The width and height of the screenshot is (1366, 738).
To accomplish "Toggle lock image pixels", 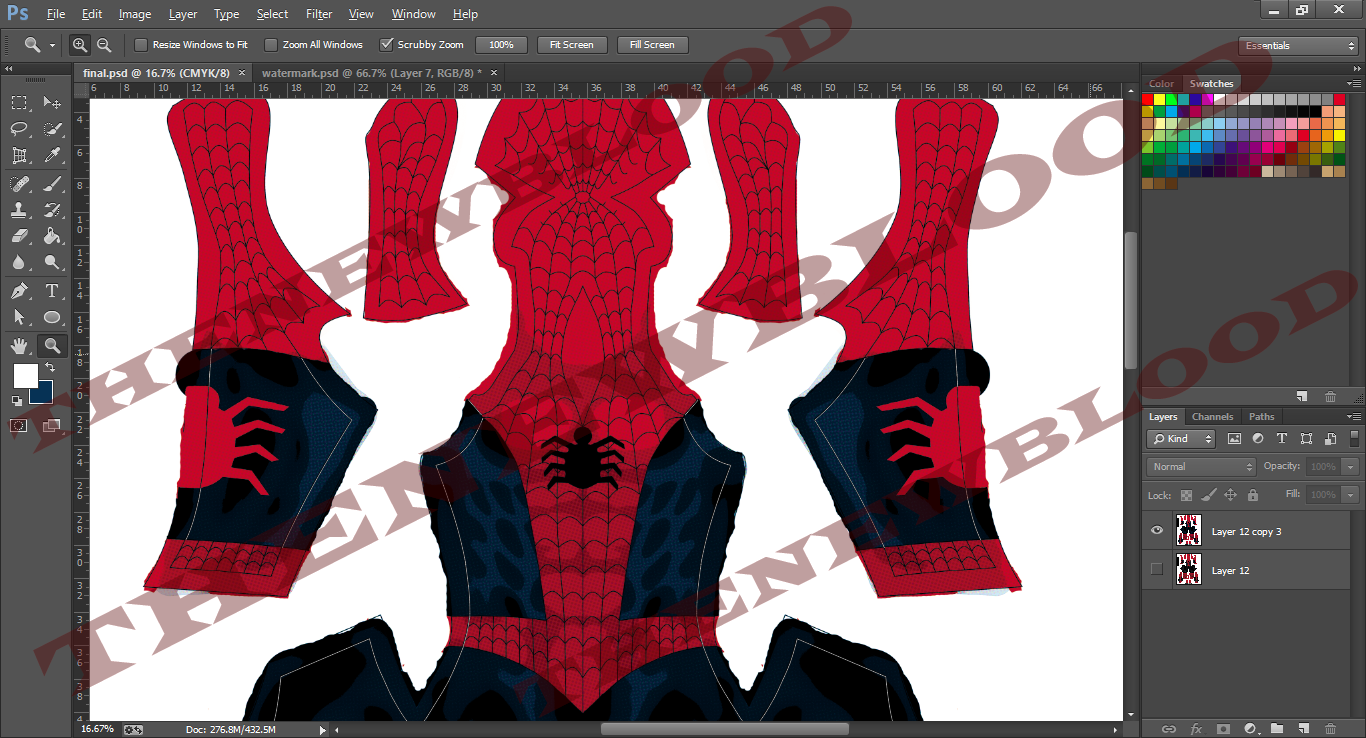I will (x=1208, y=495).
